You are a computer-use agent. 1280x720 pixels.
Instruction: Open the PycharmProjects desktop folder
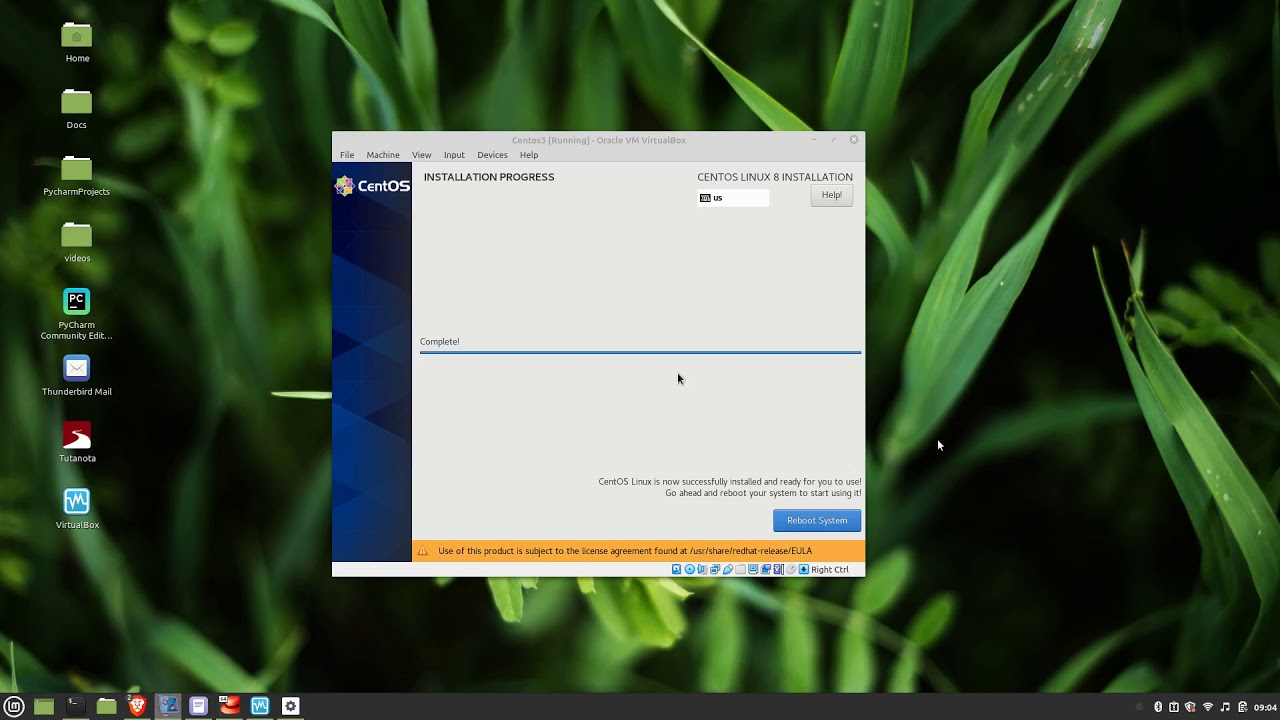coord(77,177)
